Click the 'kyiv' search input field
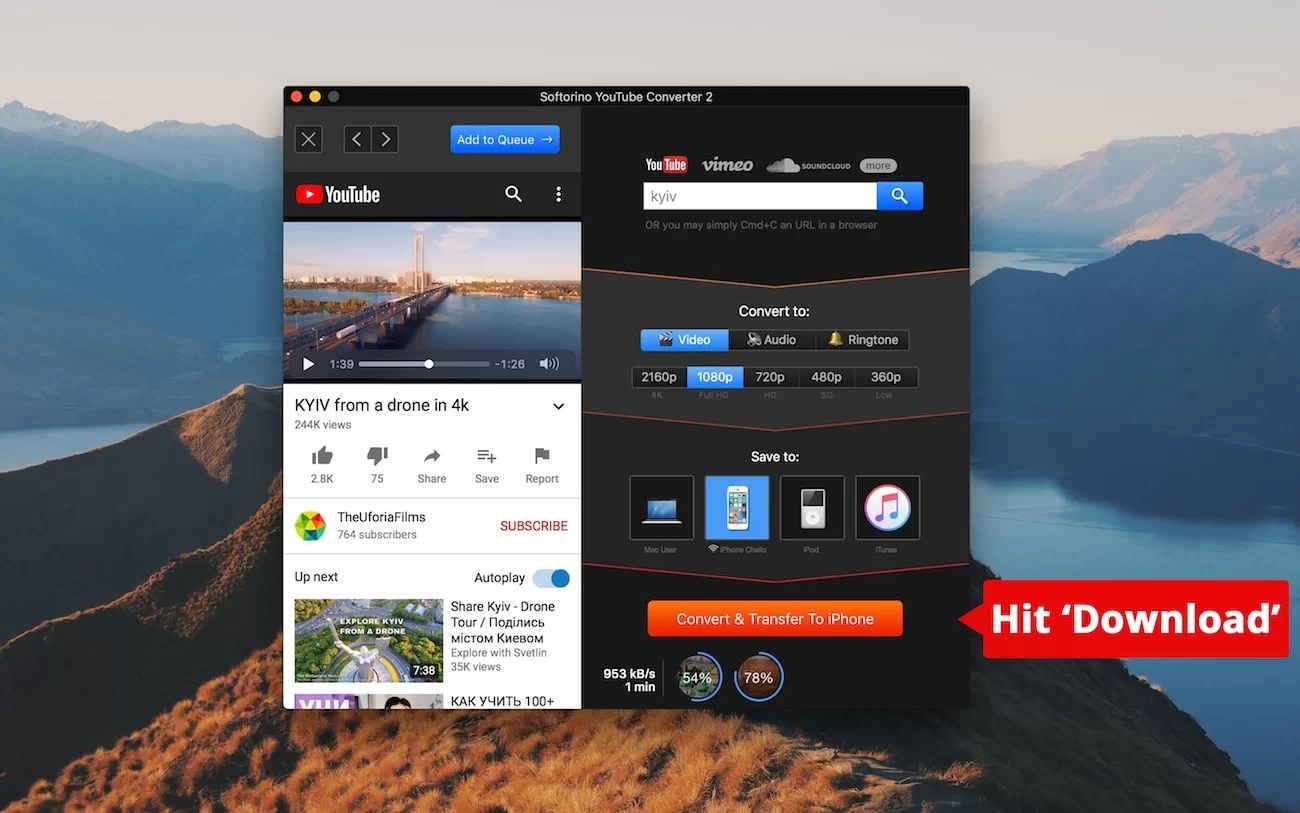 [760, 195]
